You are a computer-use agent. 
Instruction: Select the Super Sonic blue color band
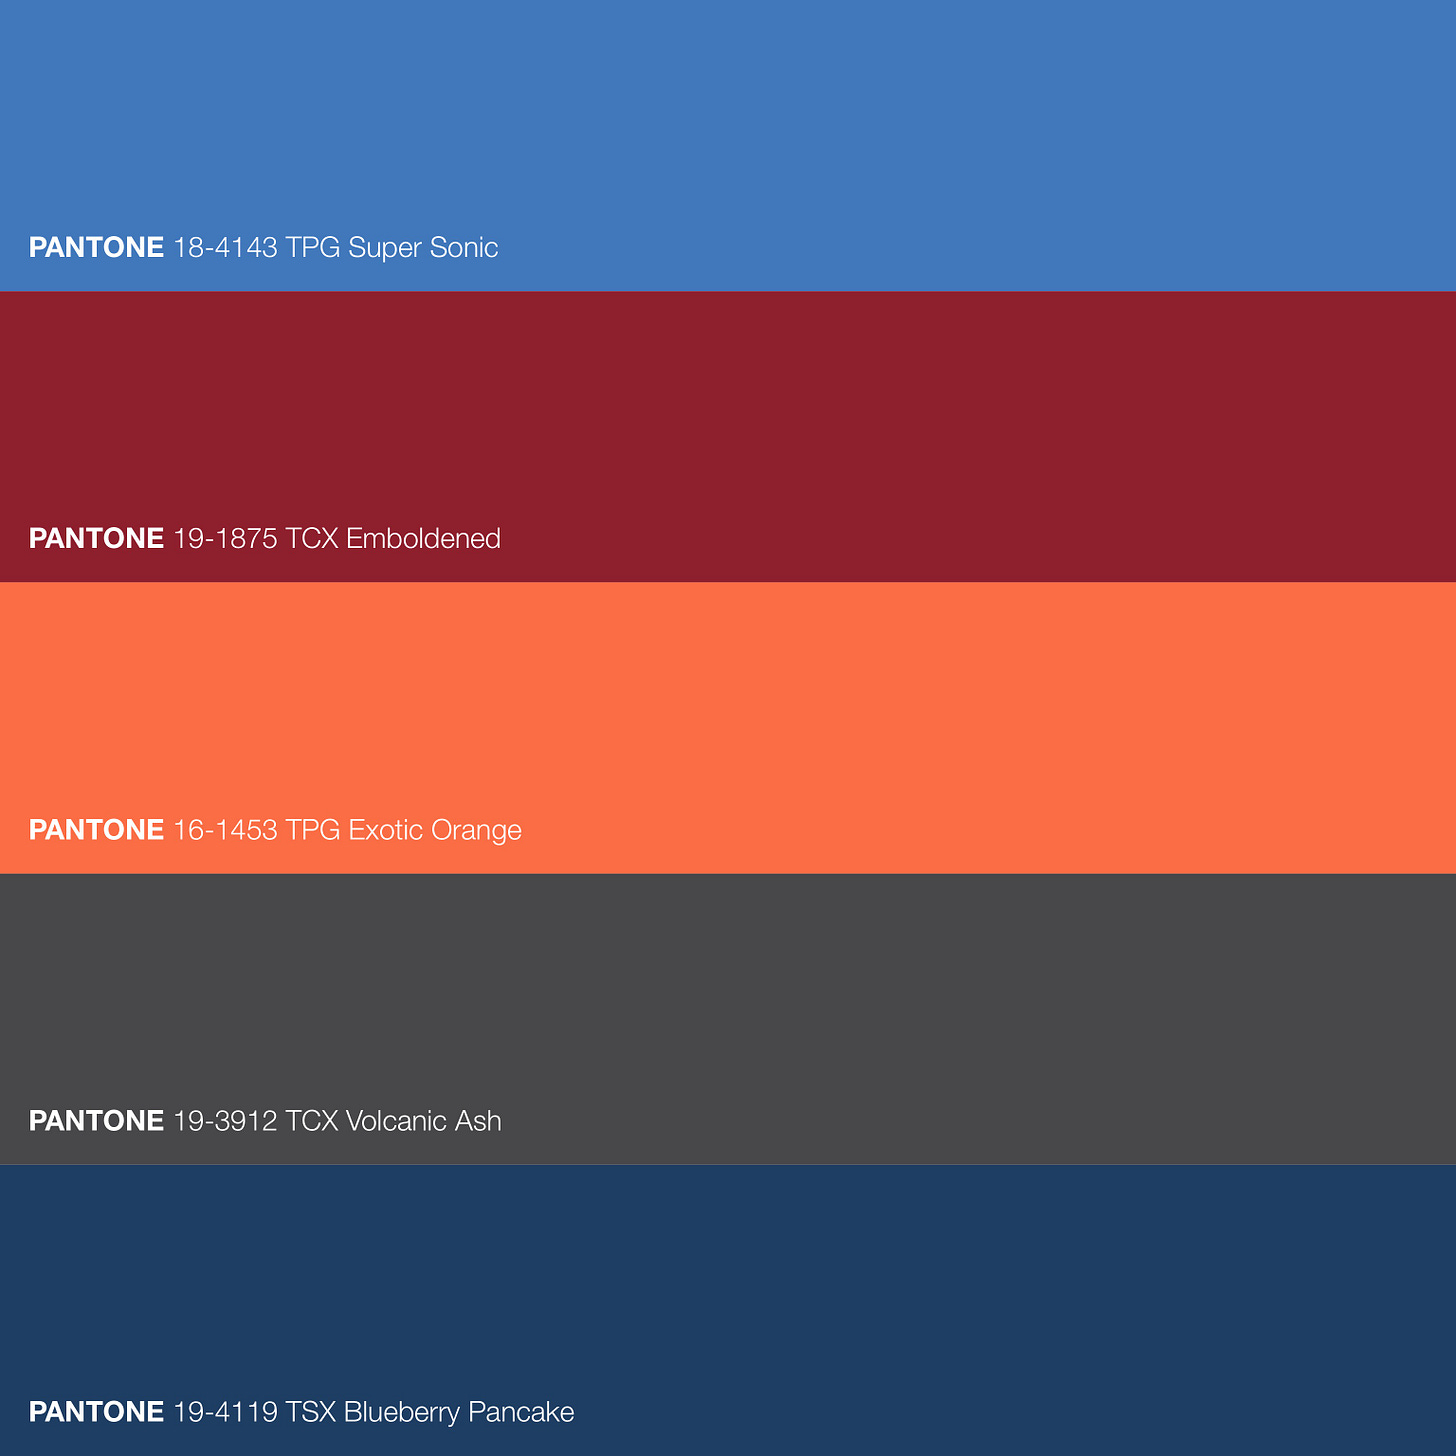(x=728, y=145)
